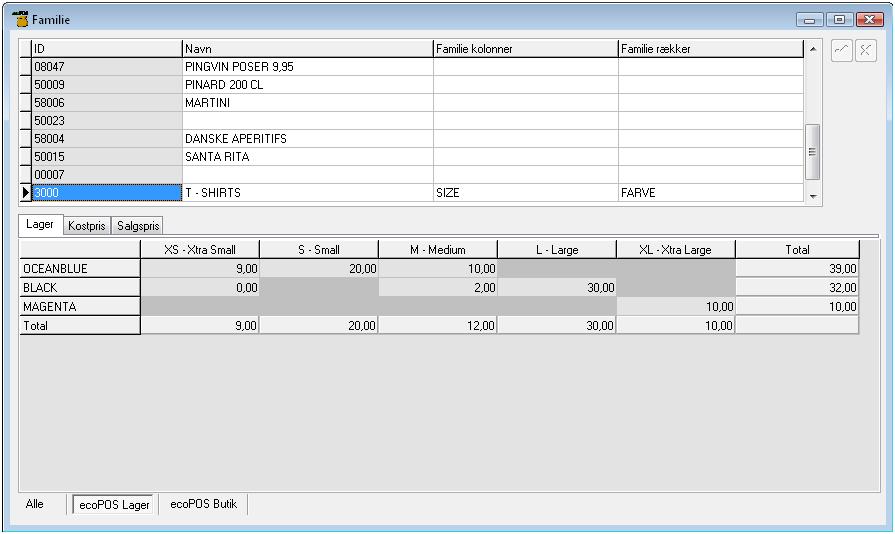Click the ecoPOS icon in title bar
Image resolution: width=895 pixels, height=534 pixels.
click(20, 19)
